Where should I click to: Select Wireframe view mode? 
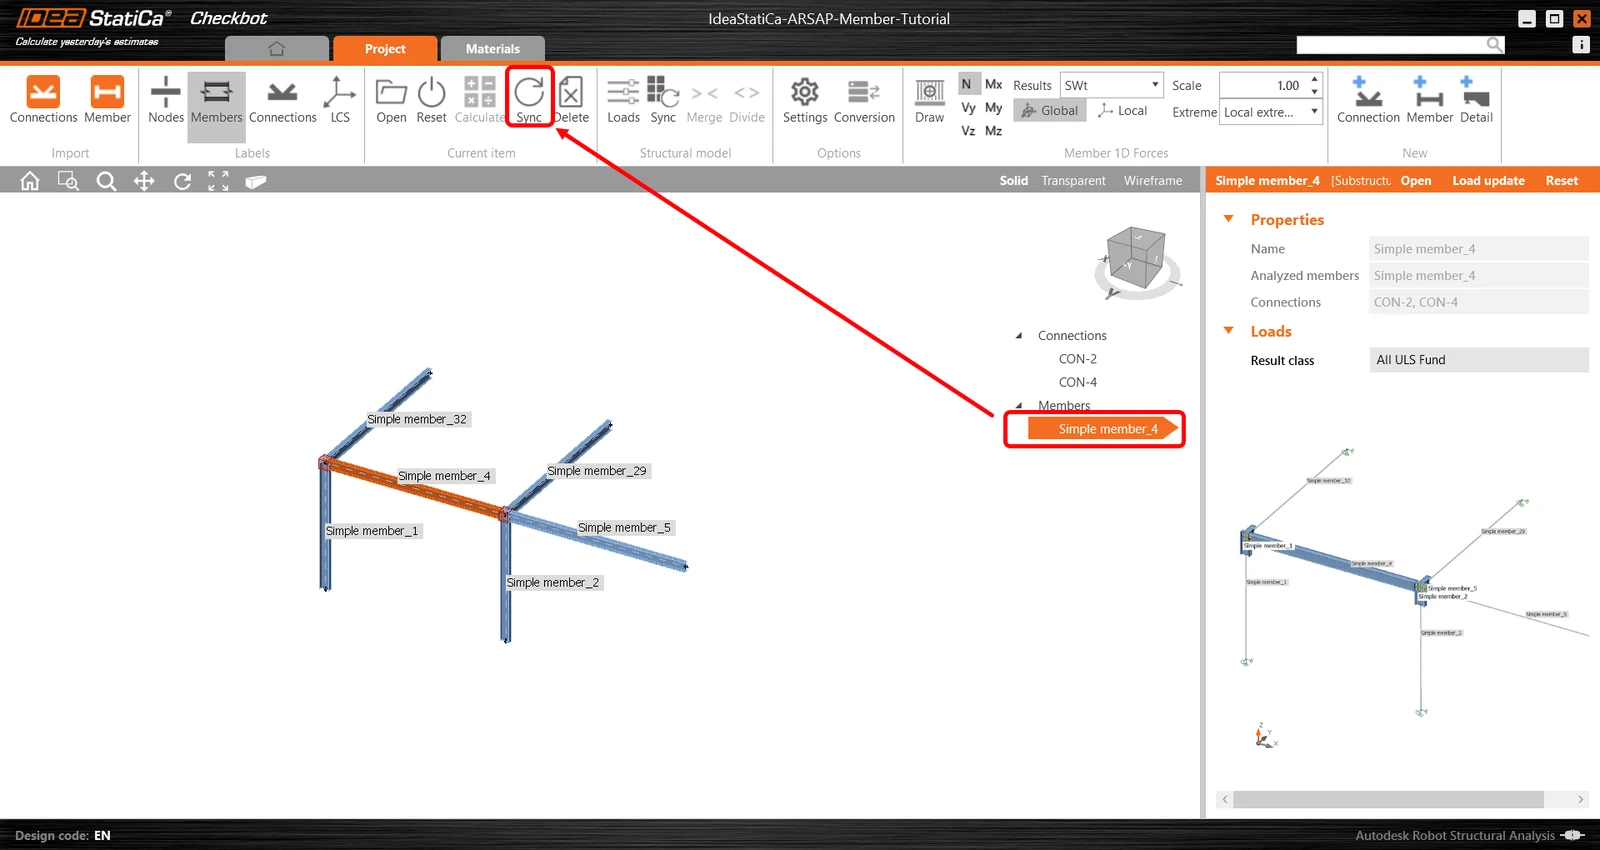(1152, 181)
